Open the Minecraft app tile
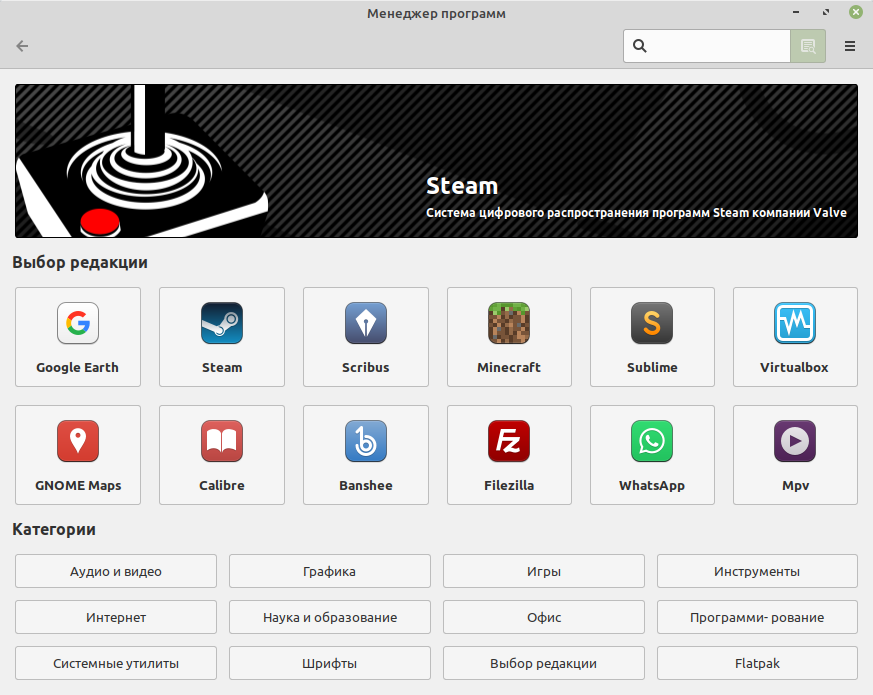This screenshot has height=695, width=873. [509, 337]
